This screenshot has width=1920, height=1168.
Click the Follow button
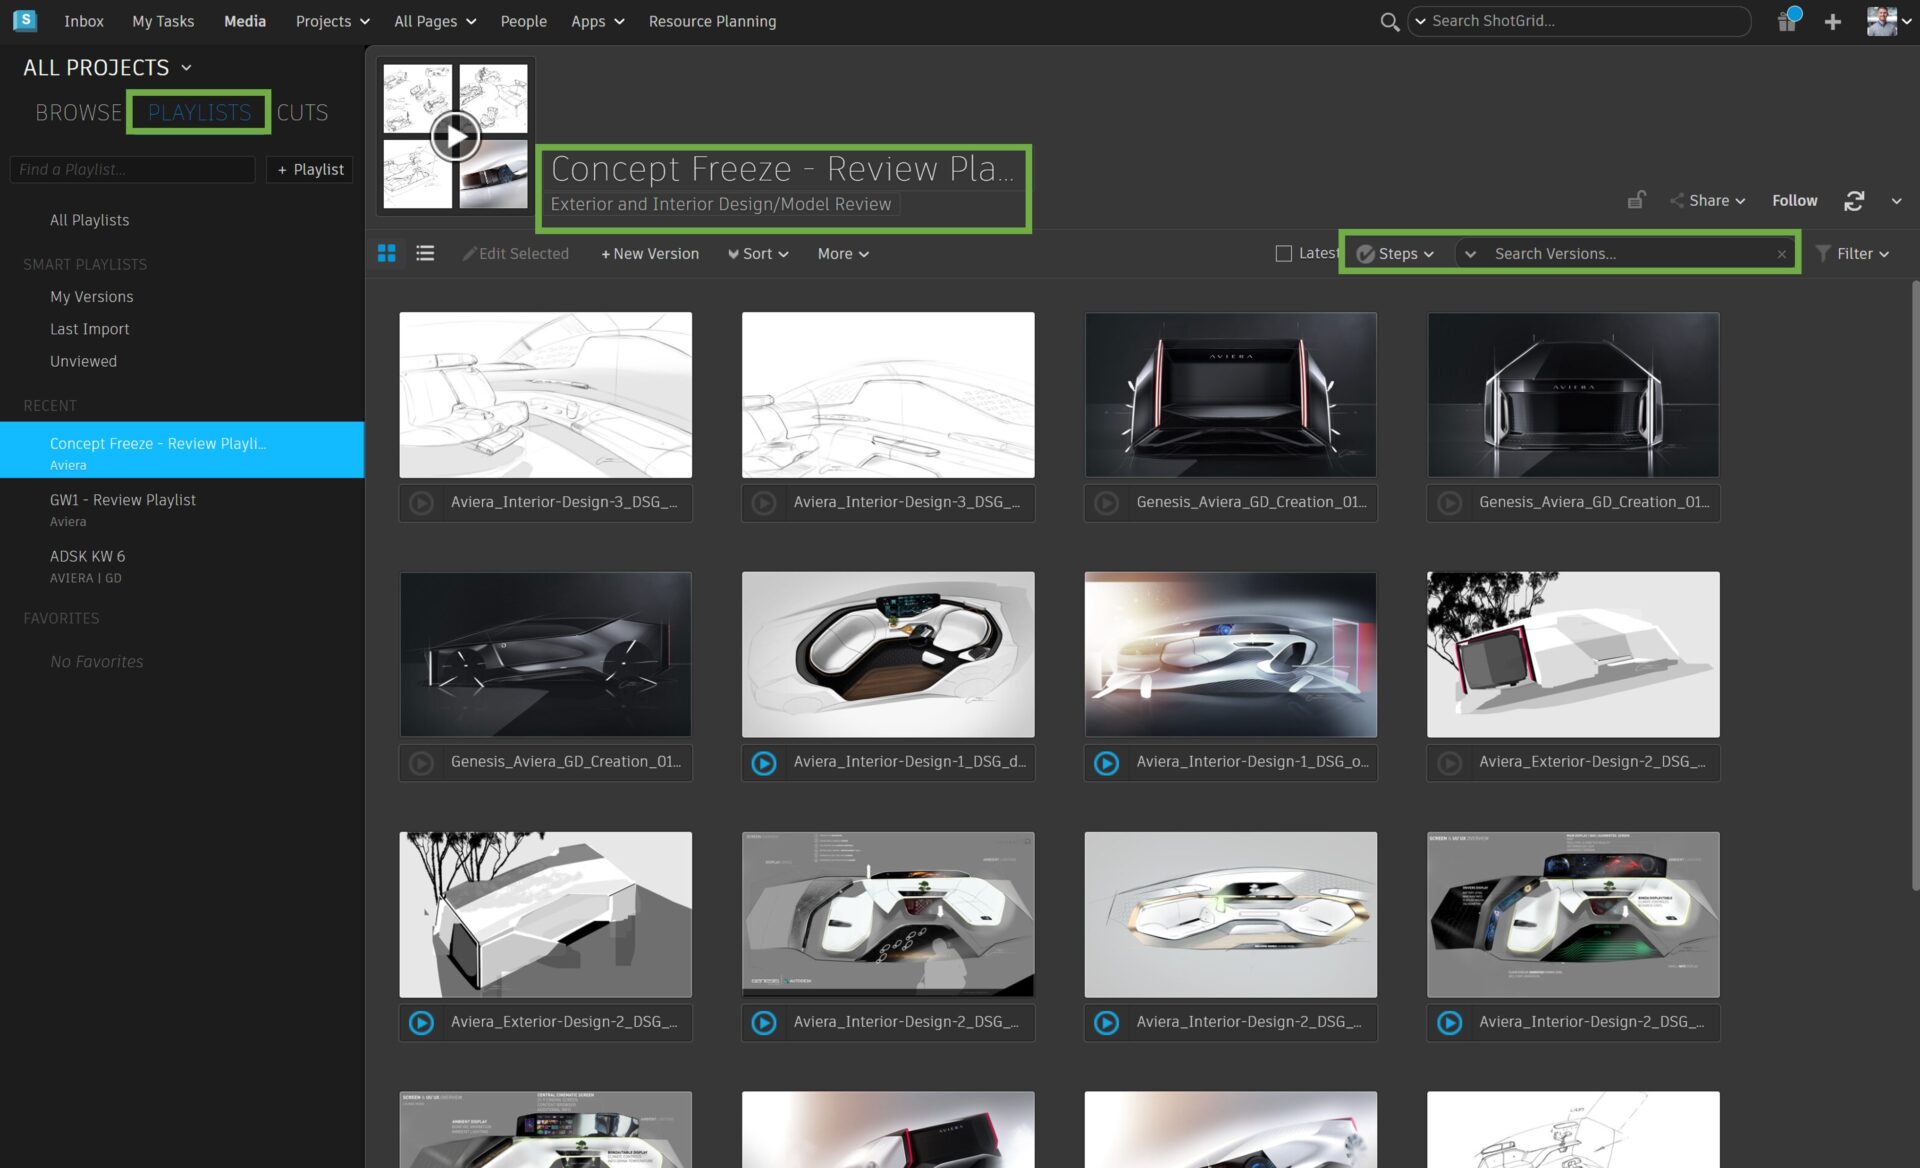1794,200
